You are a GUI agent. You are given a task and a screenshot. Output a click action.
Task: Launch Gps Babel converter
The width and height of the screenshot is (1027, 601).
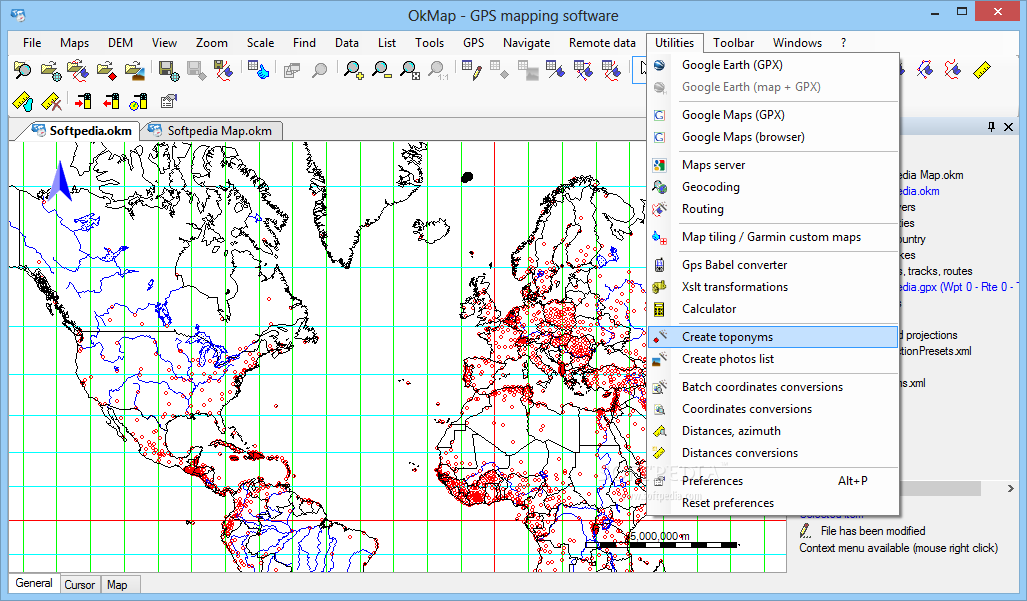pyautogui.click(x=773, y=265)
